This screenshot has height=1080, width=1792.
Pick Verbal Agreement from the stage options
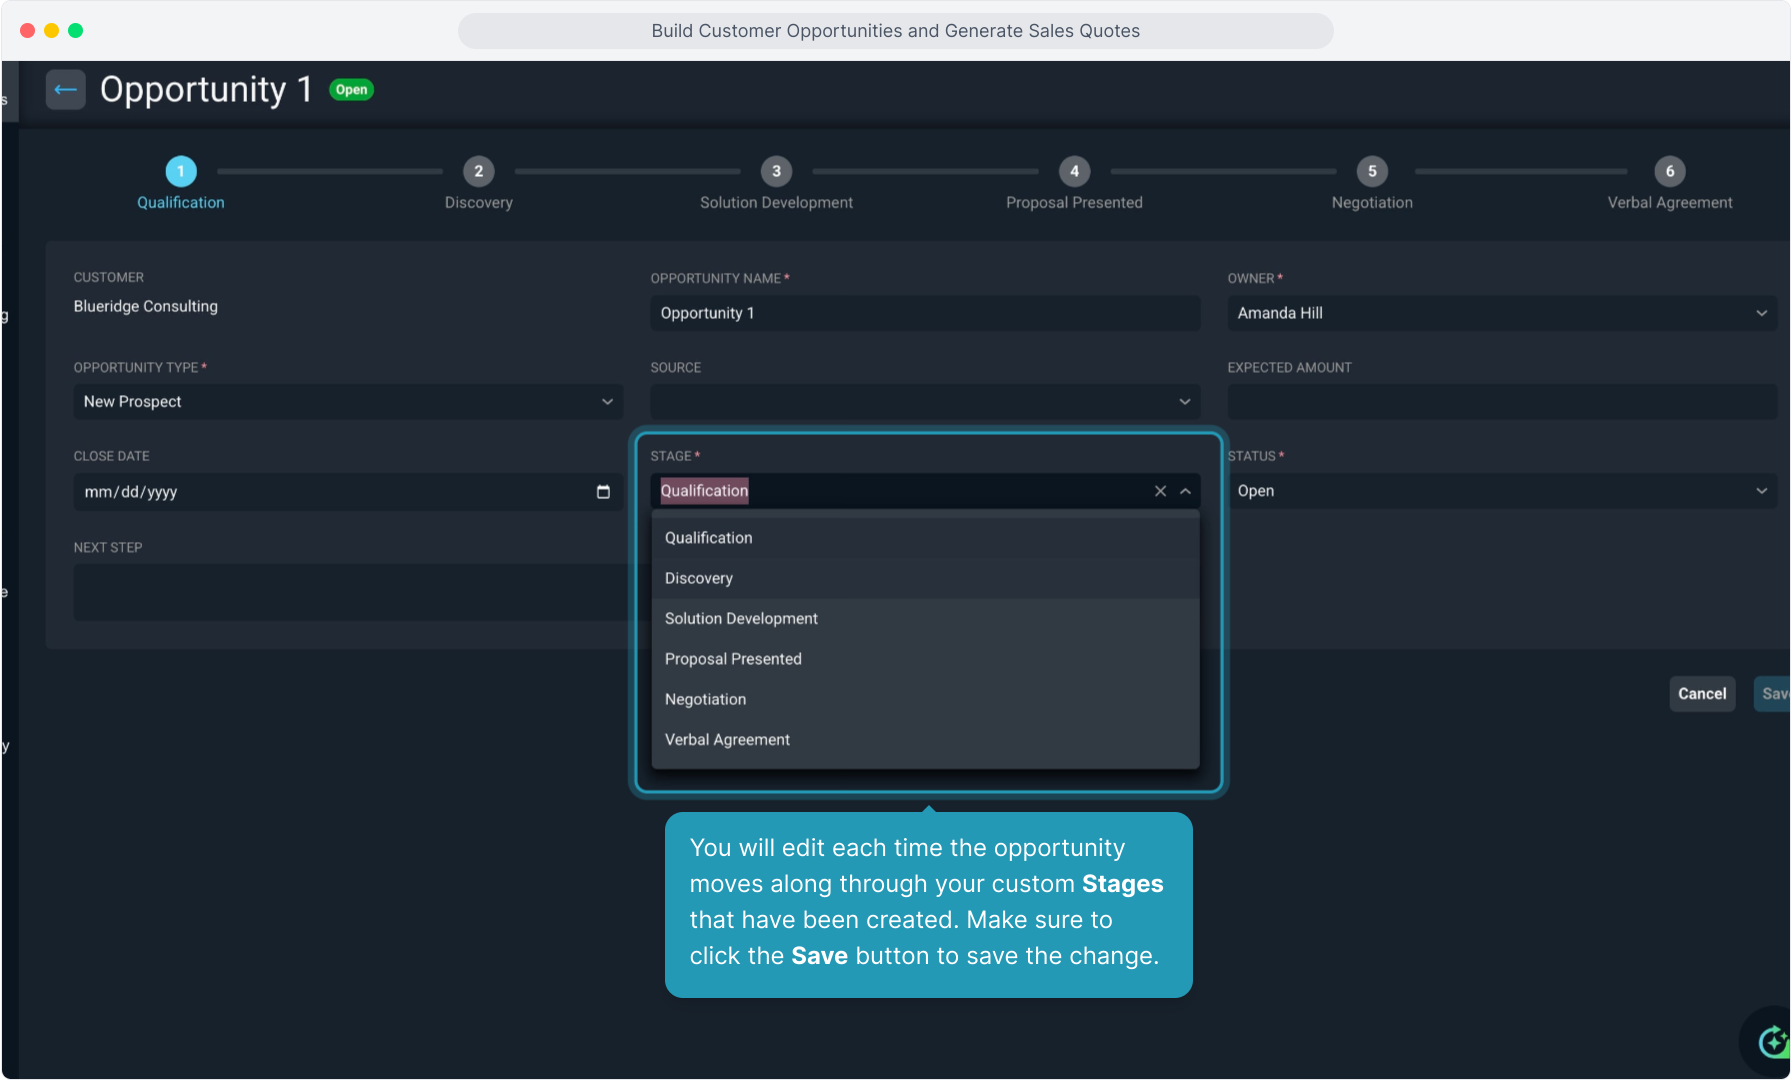[727, 740]
